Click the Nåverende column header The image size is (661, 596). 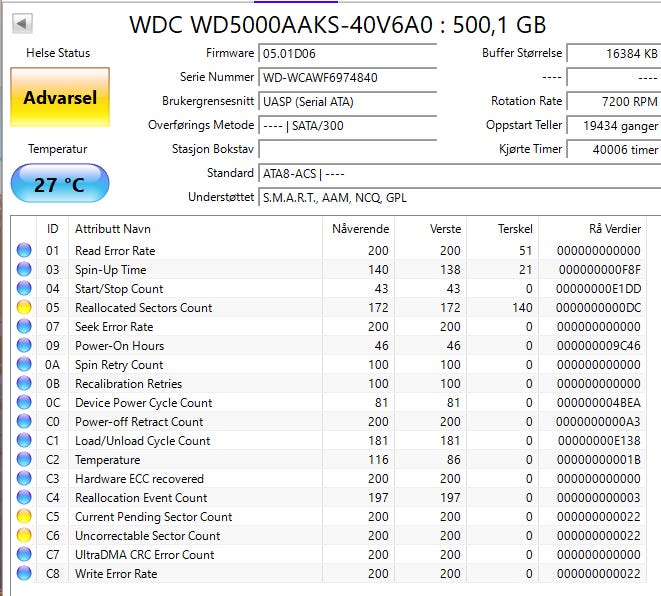point(359,229)
